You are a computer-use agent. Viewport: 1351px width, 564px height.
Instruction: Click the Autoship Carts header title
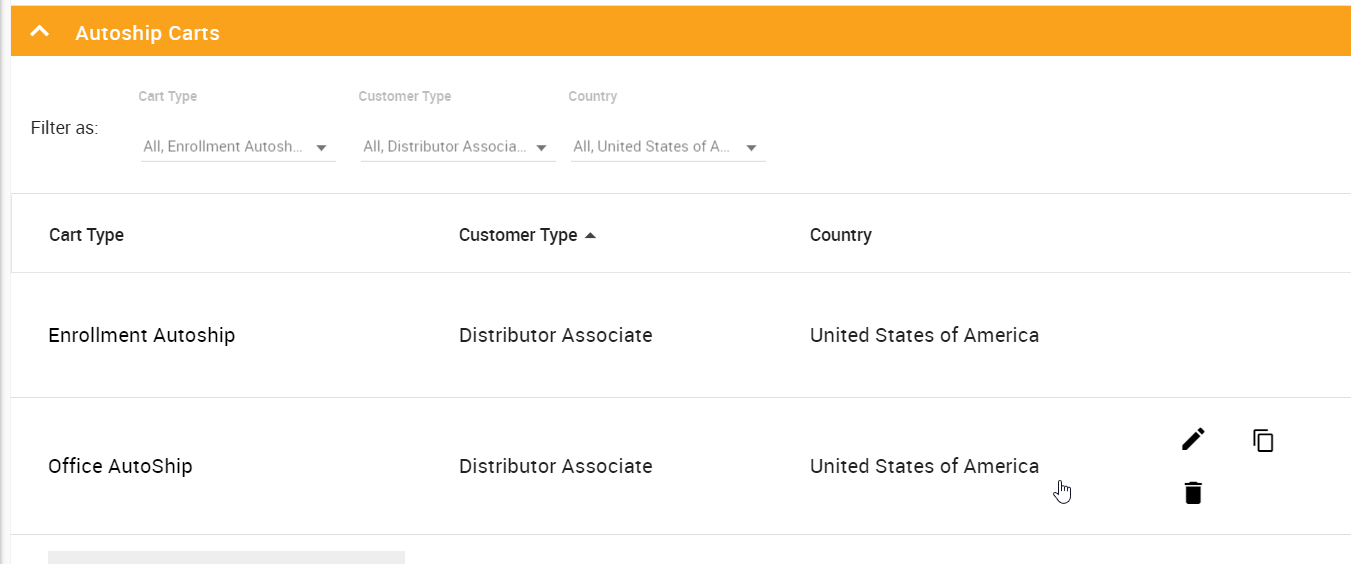pos(147,33)
